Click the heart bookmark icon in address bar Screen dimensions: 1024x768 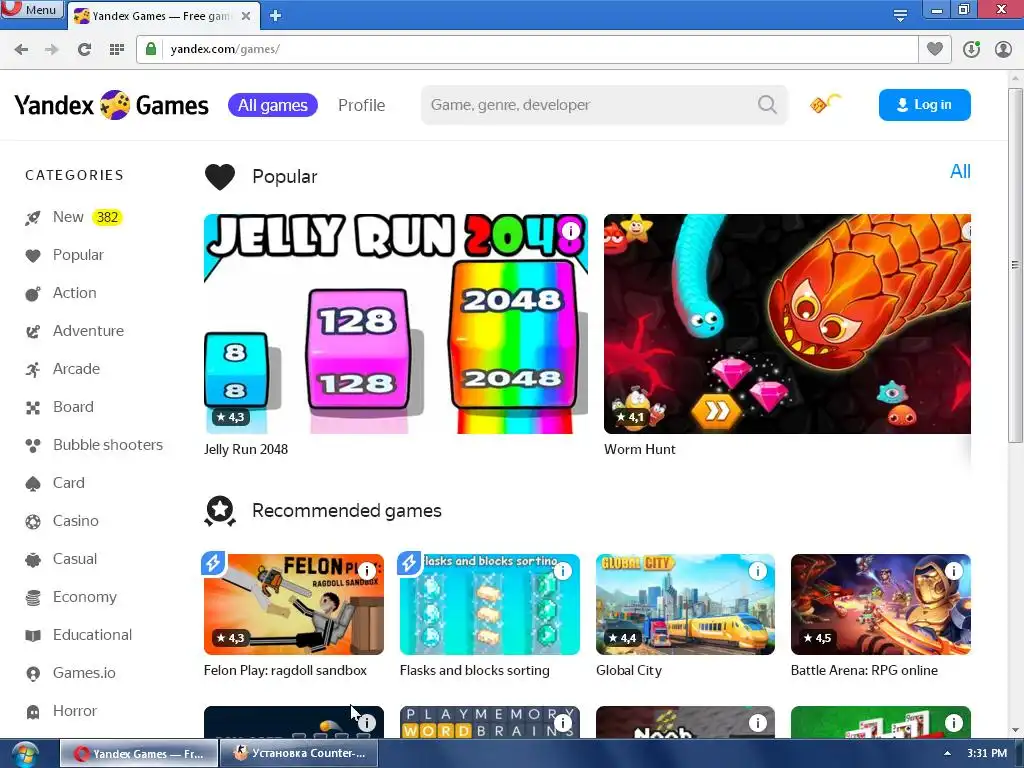point(935,49)
